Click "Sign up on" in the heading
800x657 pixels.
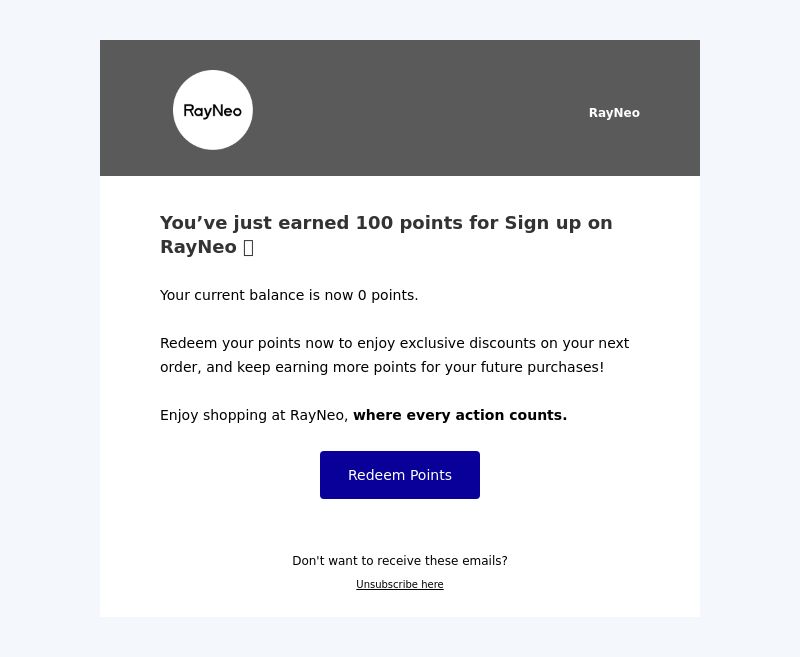(558, 223)
